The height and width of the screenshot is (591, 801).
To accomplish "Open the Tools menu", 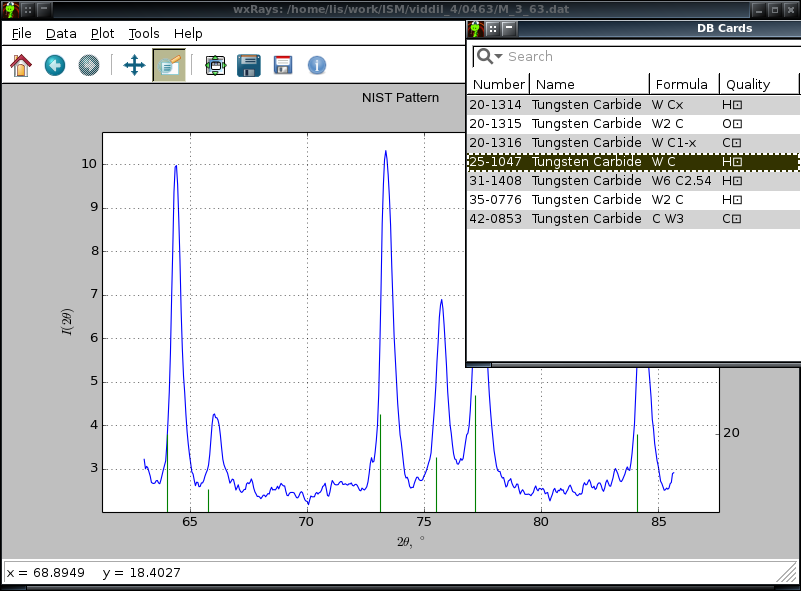I will pyautogui.click(x=144, y=33).
